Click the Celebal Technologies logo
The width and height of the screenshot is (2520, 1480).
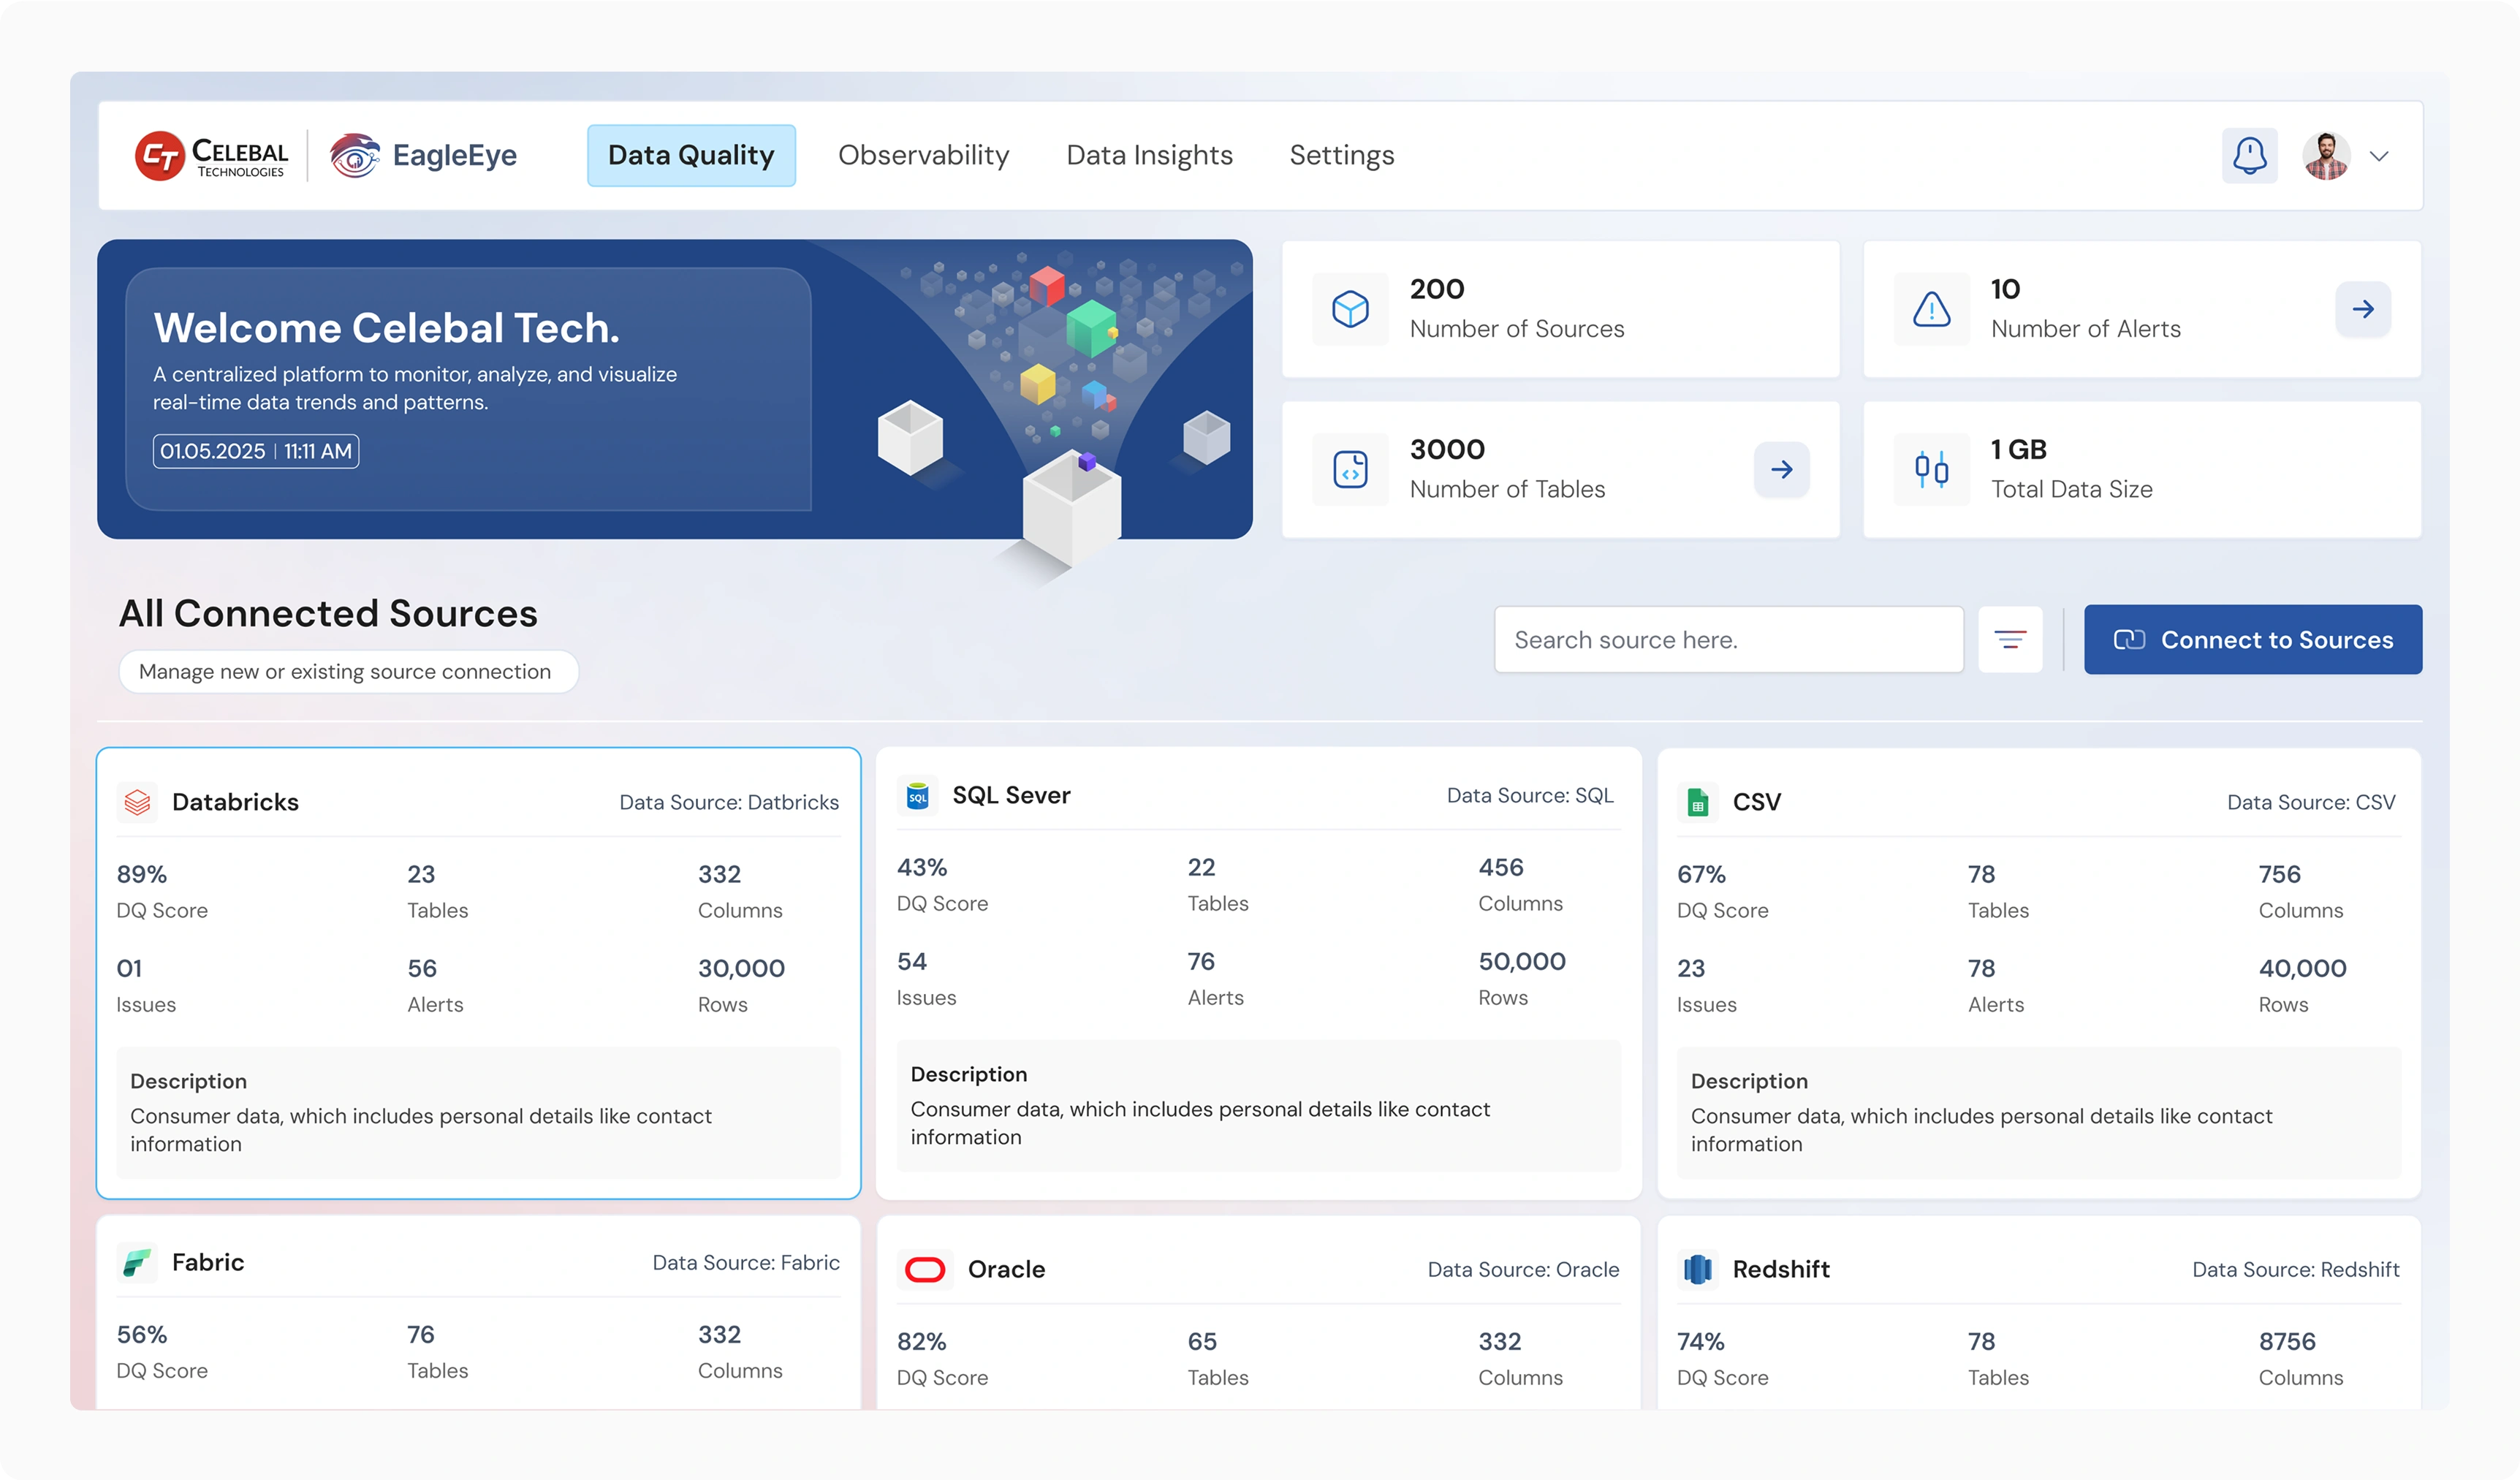[x=212, y=155]
